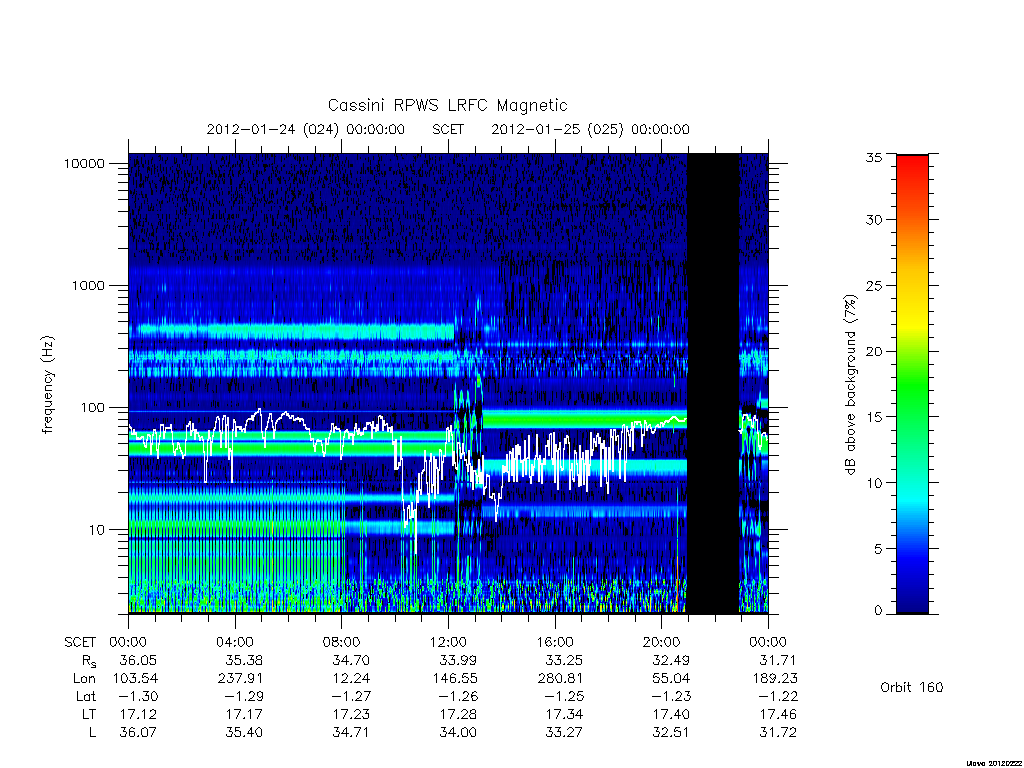Click the time tick label 08:00
Image resolution: width=1024 pixels, height=768 pixels.
click(x=342, y=643)
